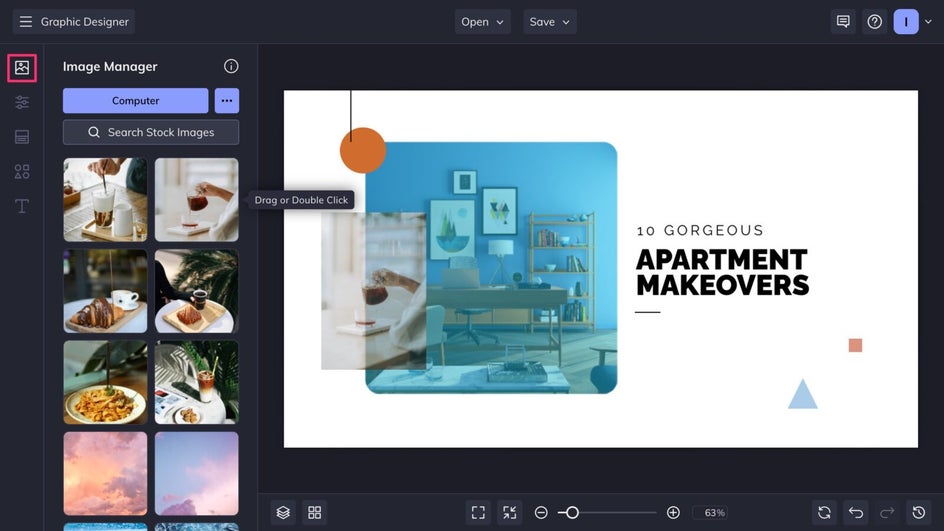This screenshot has height=531, width=944.
Task: Redo the last action
Action: pyautogui.click(x=887, y=512)
